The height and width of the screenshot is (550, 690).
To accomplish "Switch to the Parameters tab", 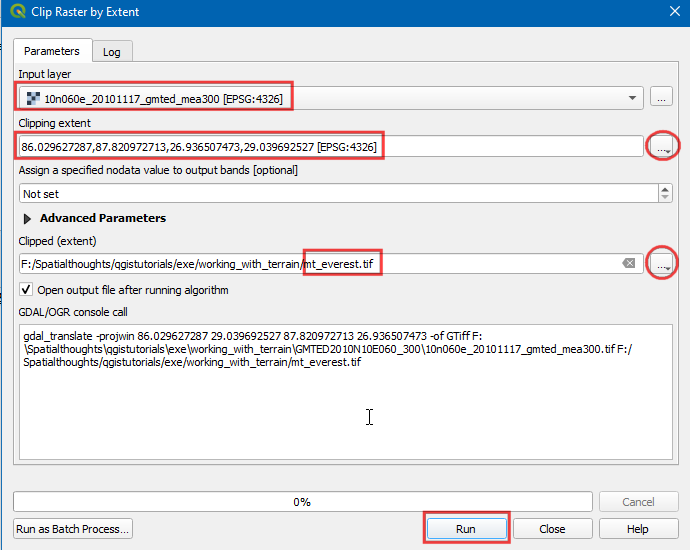I will 51,50.
